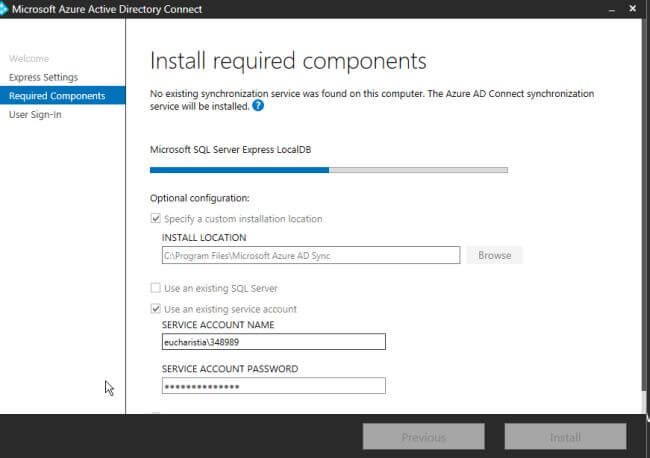Focus the Install Location path field
This screenshot has width=650, height=458.
tap(311, 255)
